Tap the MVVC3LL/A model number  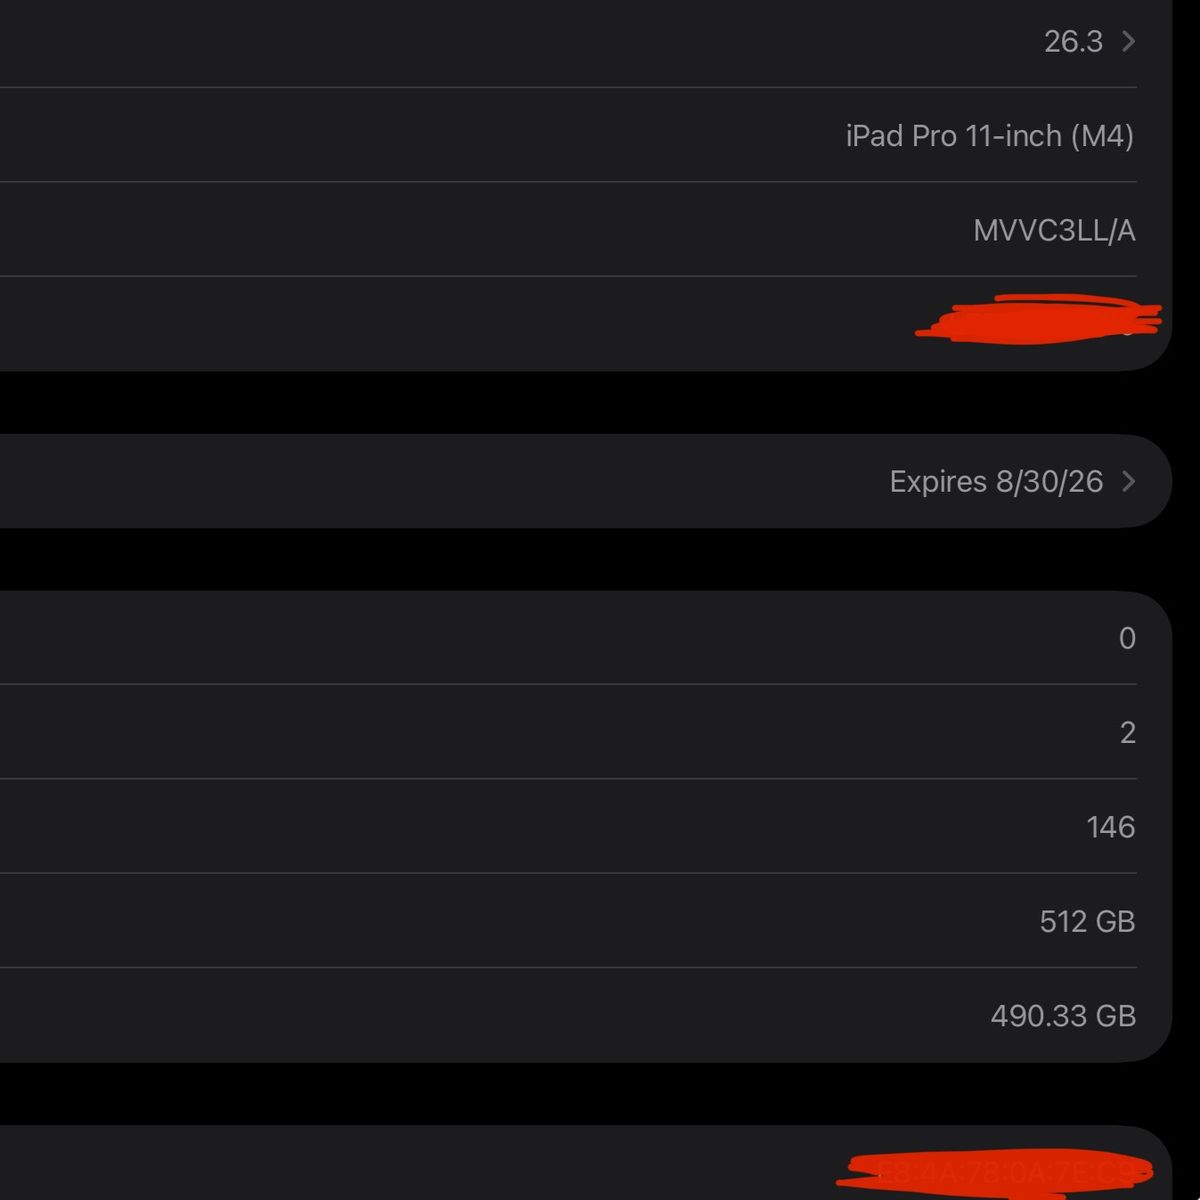coord(1054,231)
